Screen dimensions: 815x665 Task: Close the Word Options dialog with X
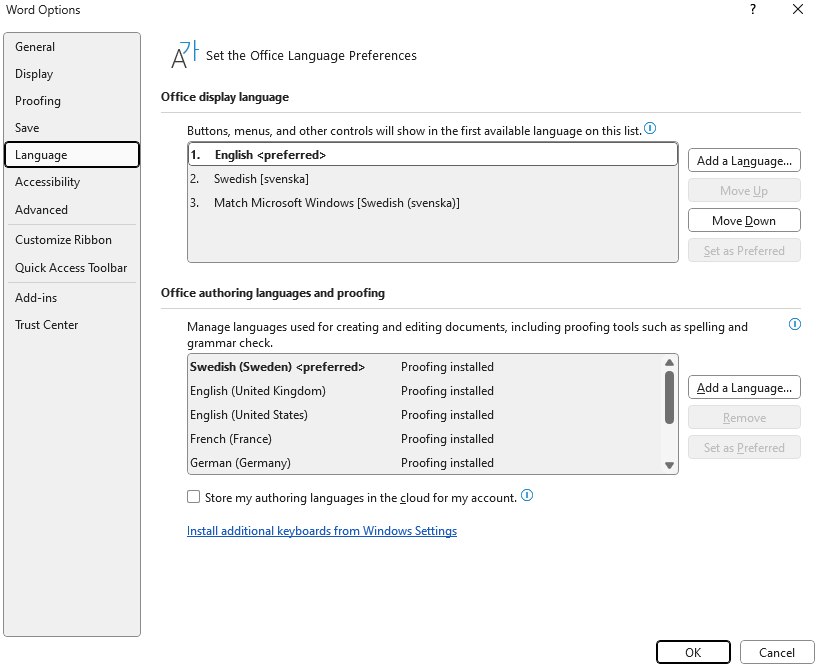tap(798, 9)
